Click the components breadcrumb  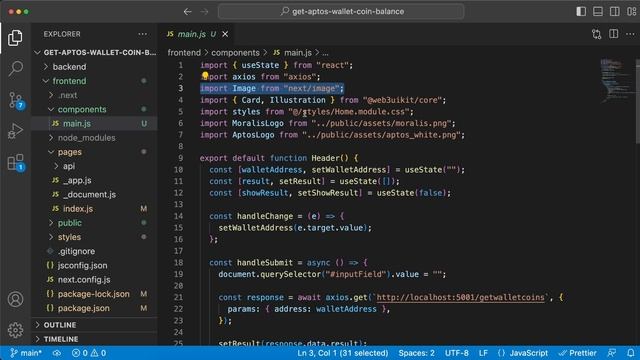235,53
